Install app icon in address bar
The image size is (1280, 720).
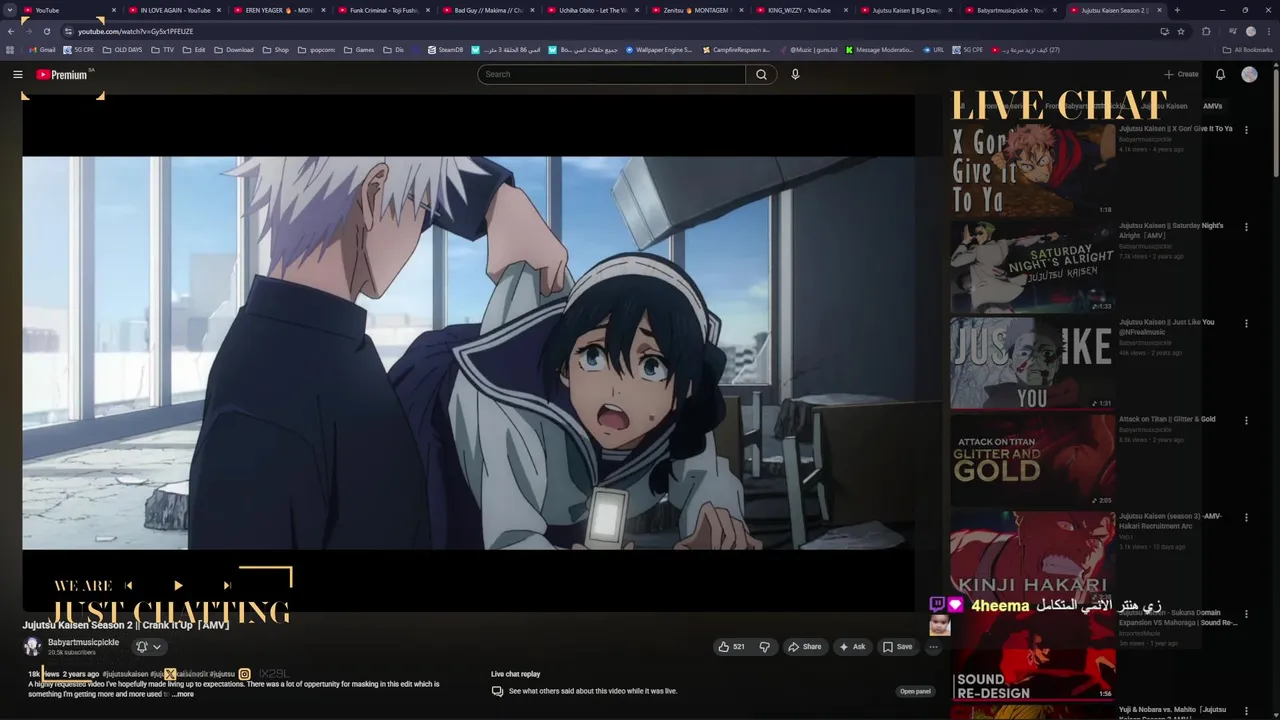click(1164, 31)
